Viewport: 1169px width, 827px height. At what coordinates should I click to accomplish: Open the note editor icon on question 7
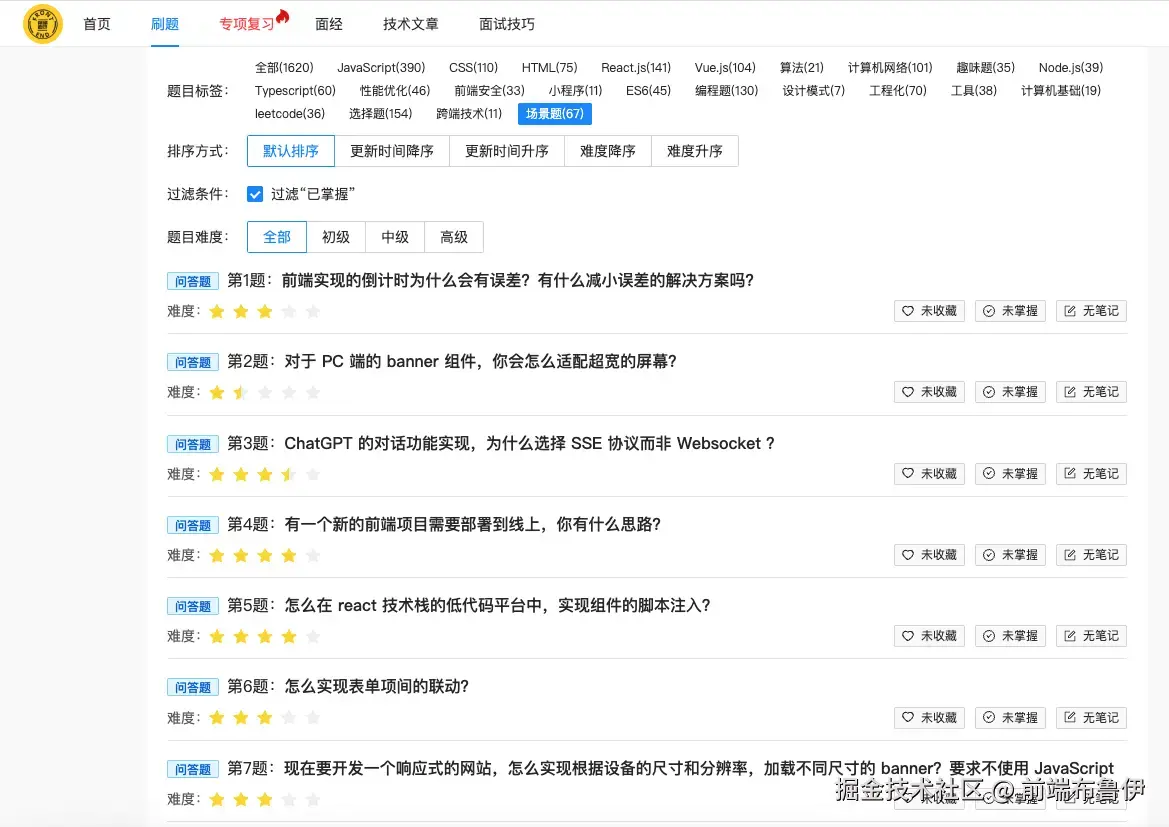(x=1071, y=797)
